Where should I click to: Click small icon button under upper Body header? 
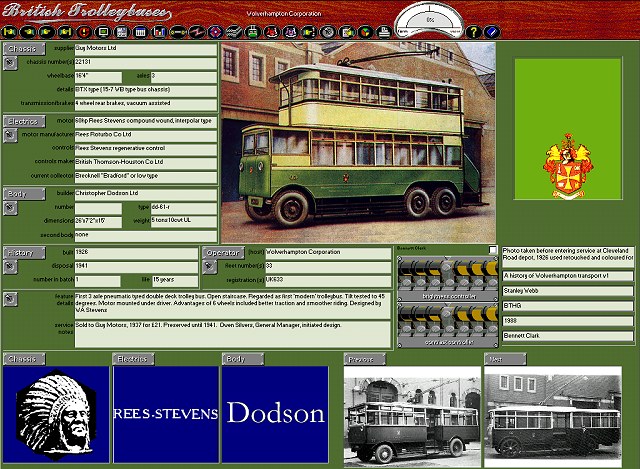point(11,208)
